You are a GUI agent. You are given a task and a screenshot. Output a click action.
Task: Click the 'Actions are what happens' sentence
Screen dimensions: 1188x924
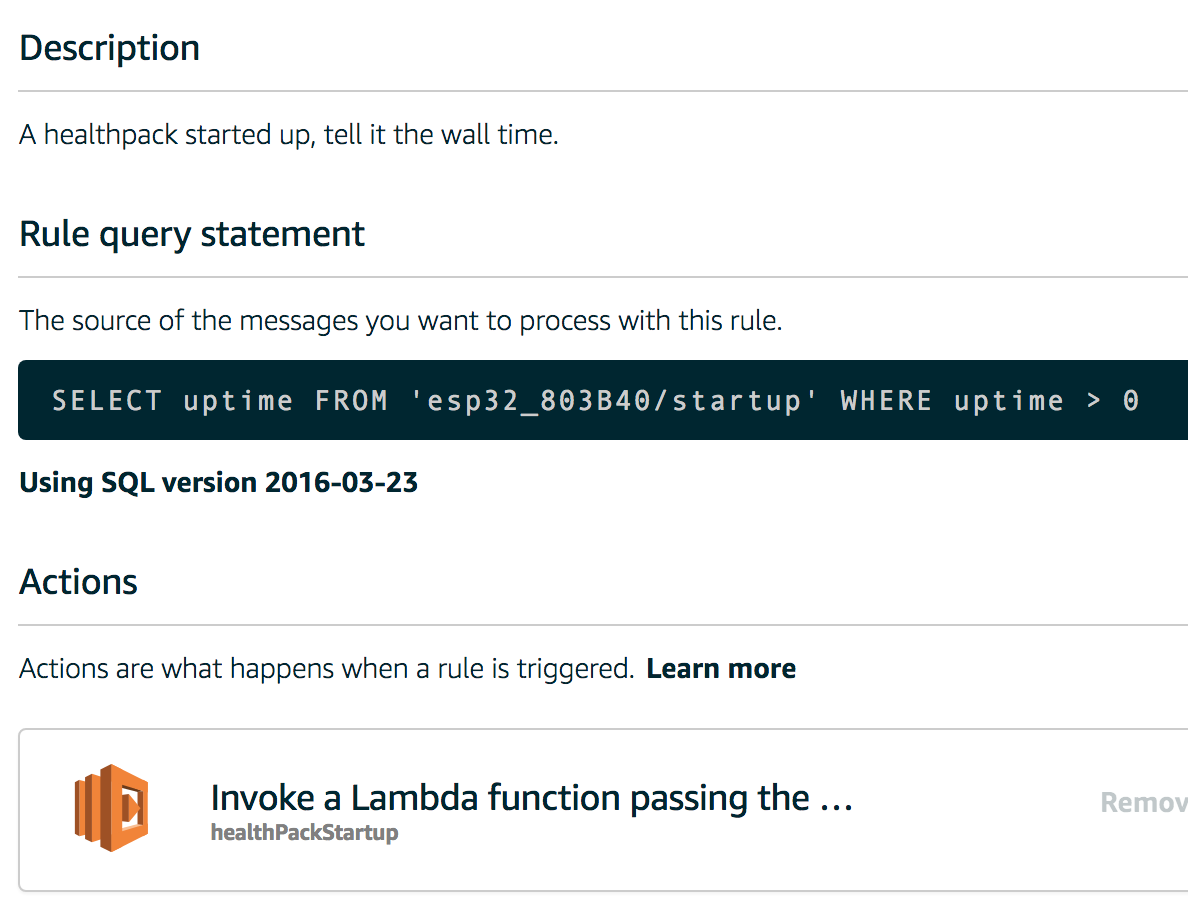[x=327, y=669]
